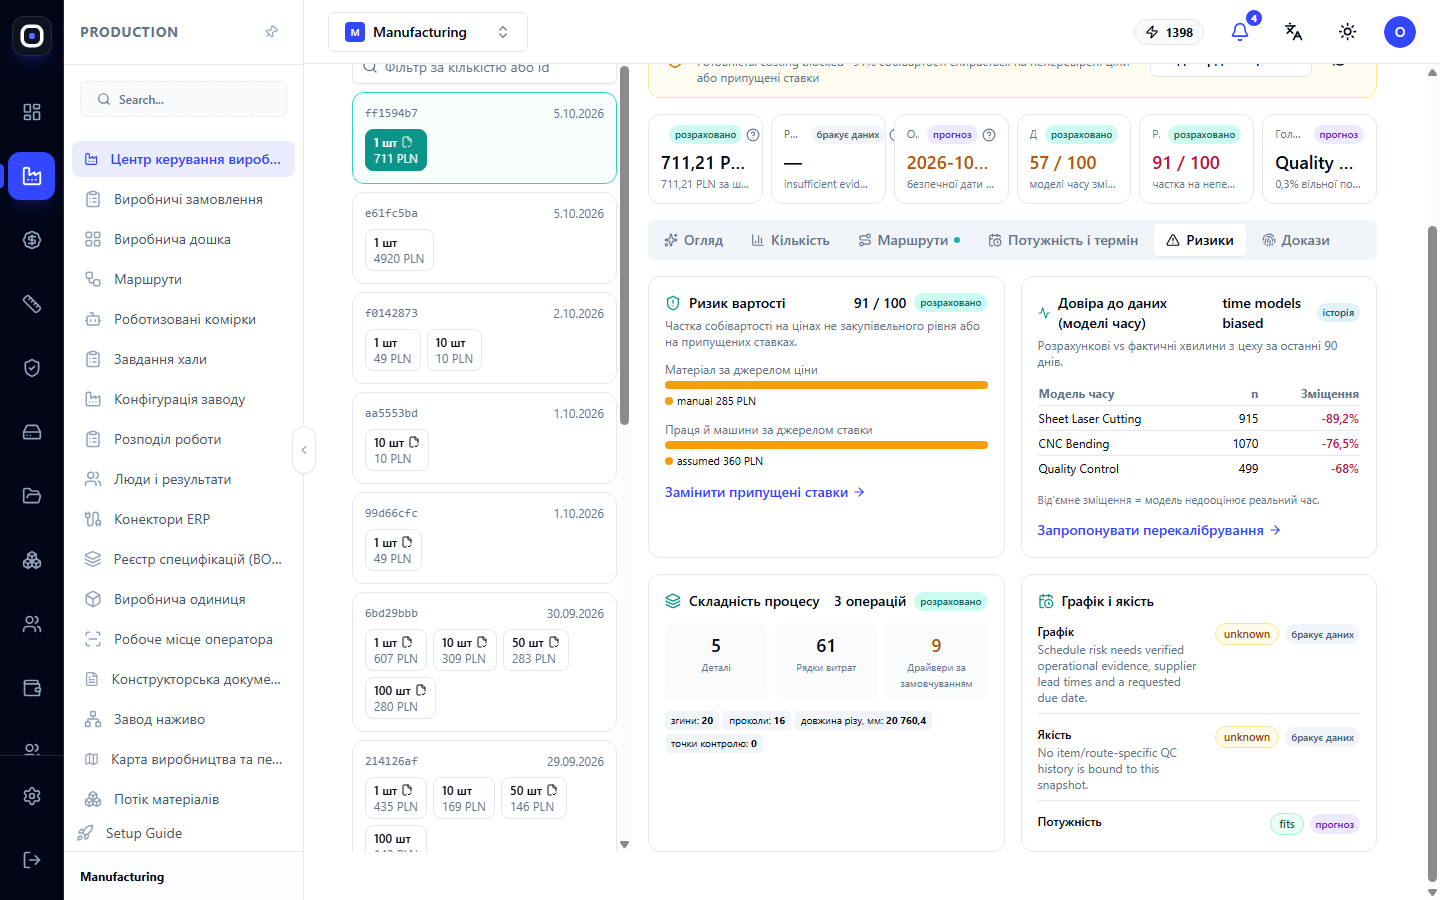Open the dashboard grid icon in the rail
Viewport: 1440px width, 900px height.
[x=32, y=112]
